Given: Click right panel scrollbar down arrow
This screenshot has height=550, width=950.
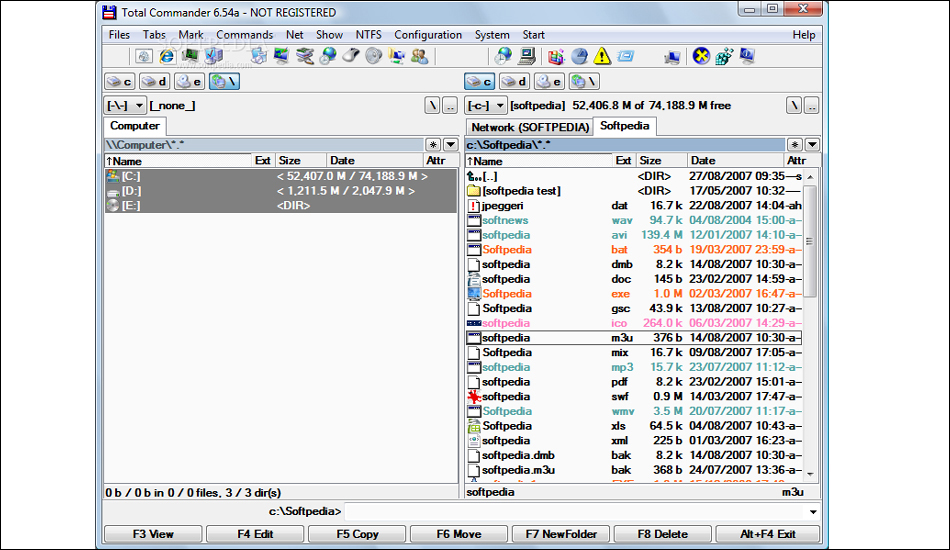Looking at the screenshot, I should click(810, 474).
